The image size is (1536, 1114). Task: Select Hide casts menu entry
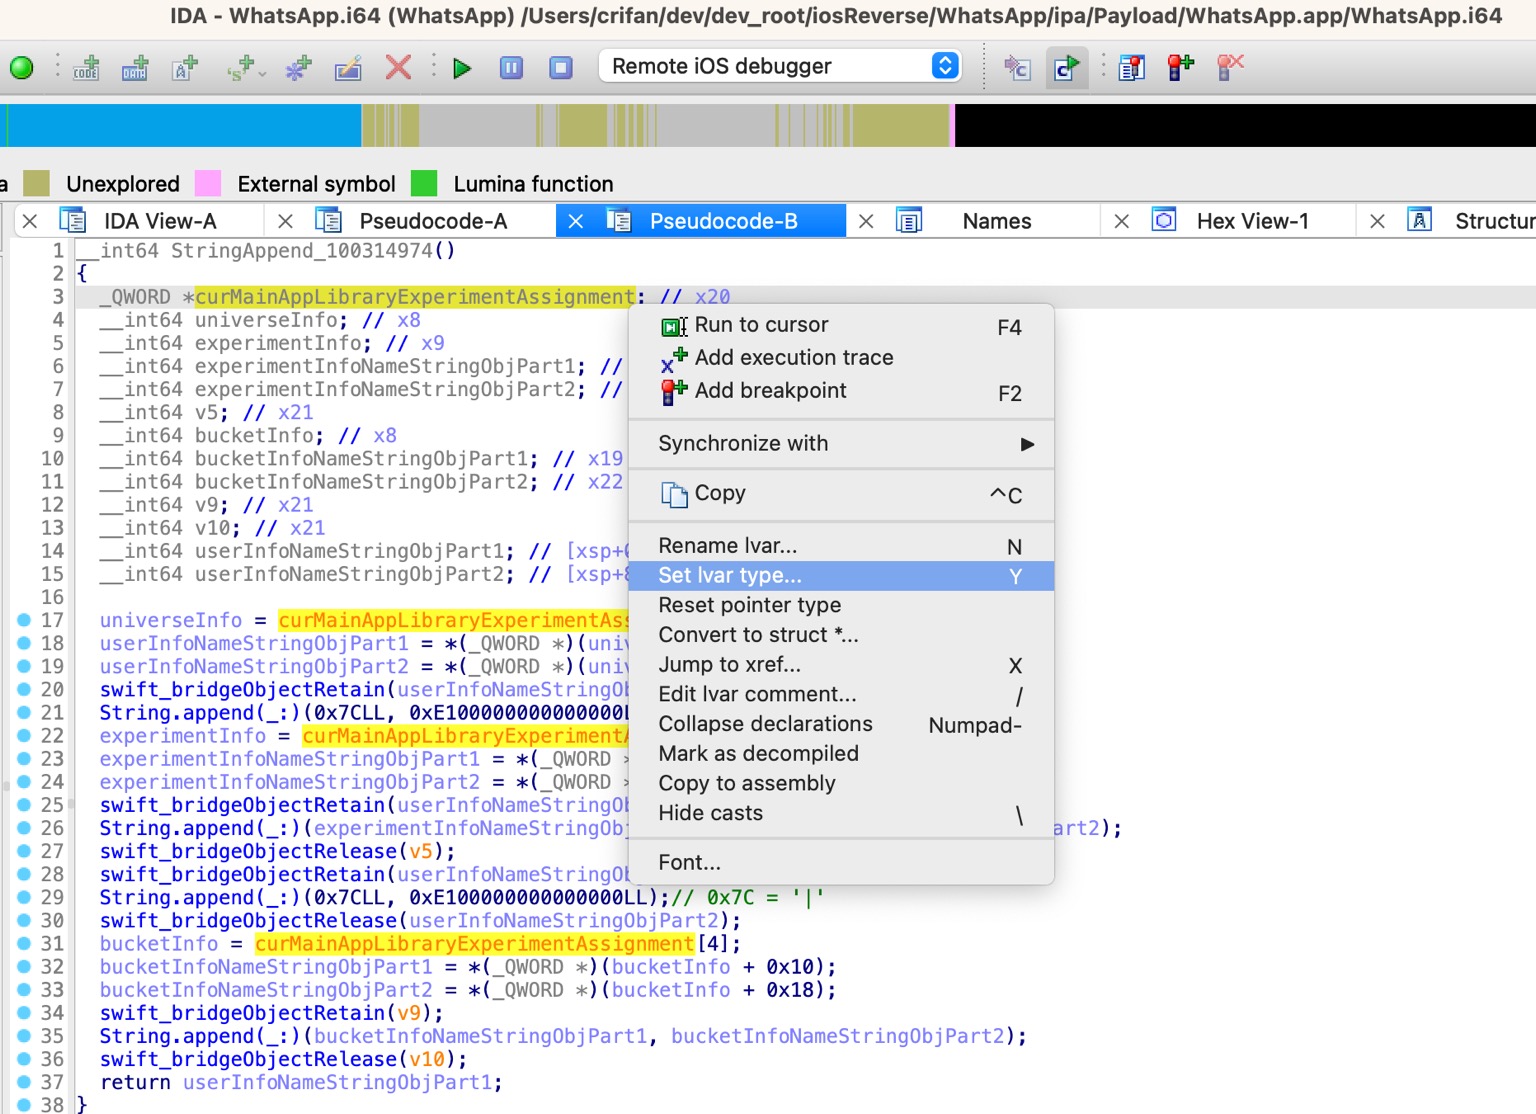(841, 813)
